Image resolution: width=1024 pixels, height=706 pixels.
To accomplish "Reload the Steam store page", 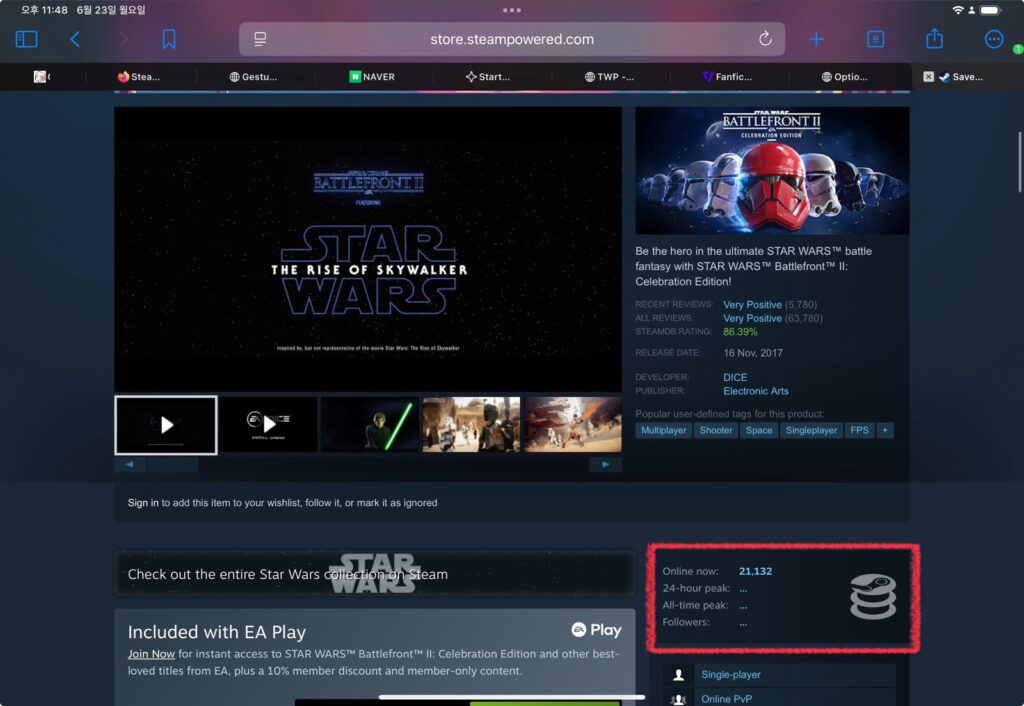I will [765, 39].
